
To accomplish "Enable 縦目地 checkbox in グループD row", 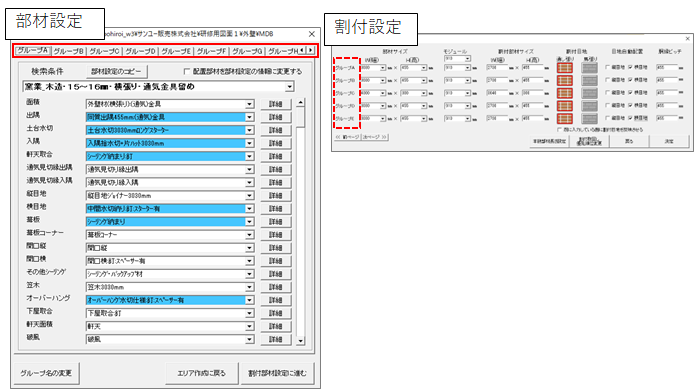I will [607, 106].
